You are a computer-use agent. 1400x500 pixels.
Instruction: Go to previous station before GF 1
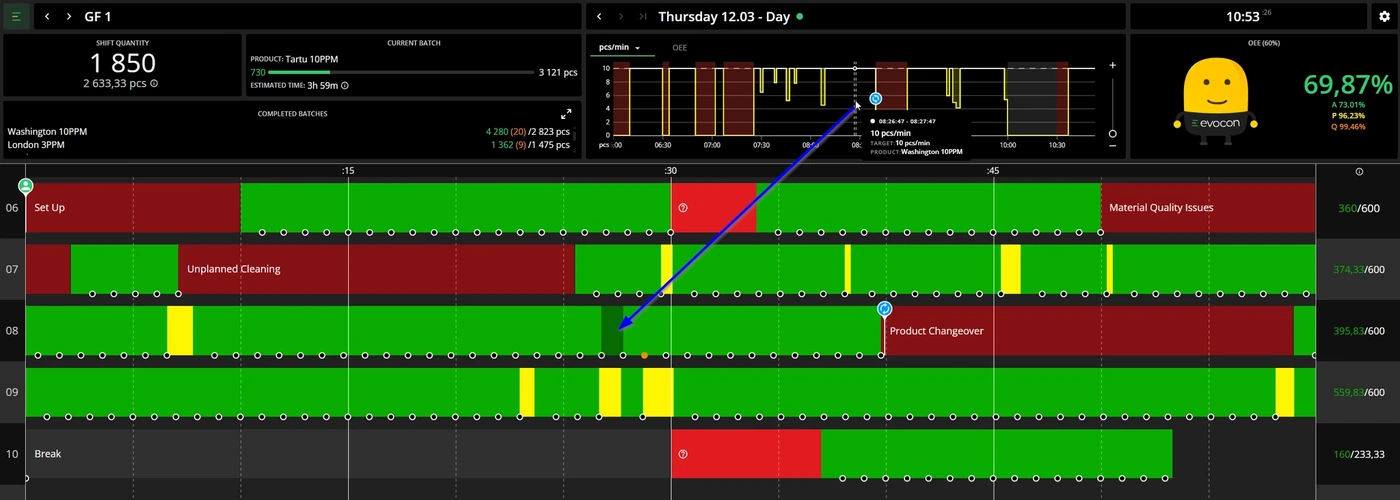pyautogui.click(x=48, y=17)
